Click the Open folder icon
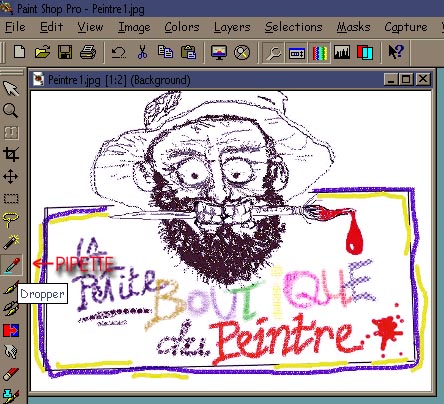 click(x=42, y=52)
